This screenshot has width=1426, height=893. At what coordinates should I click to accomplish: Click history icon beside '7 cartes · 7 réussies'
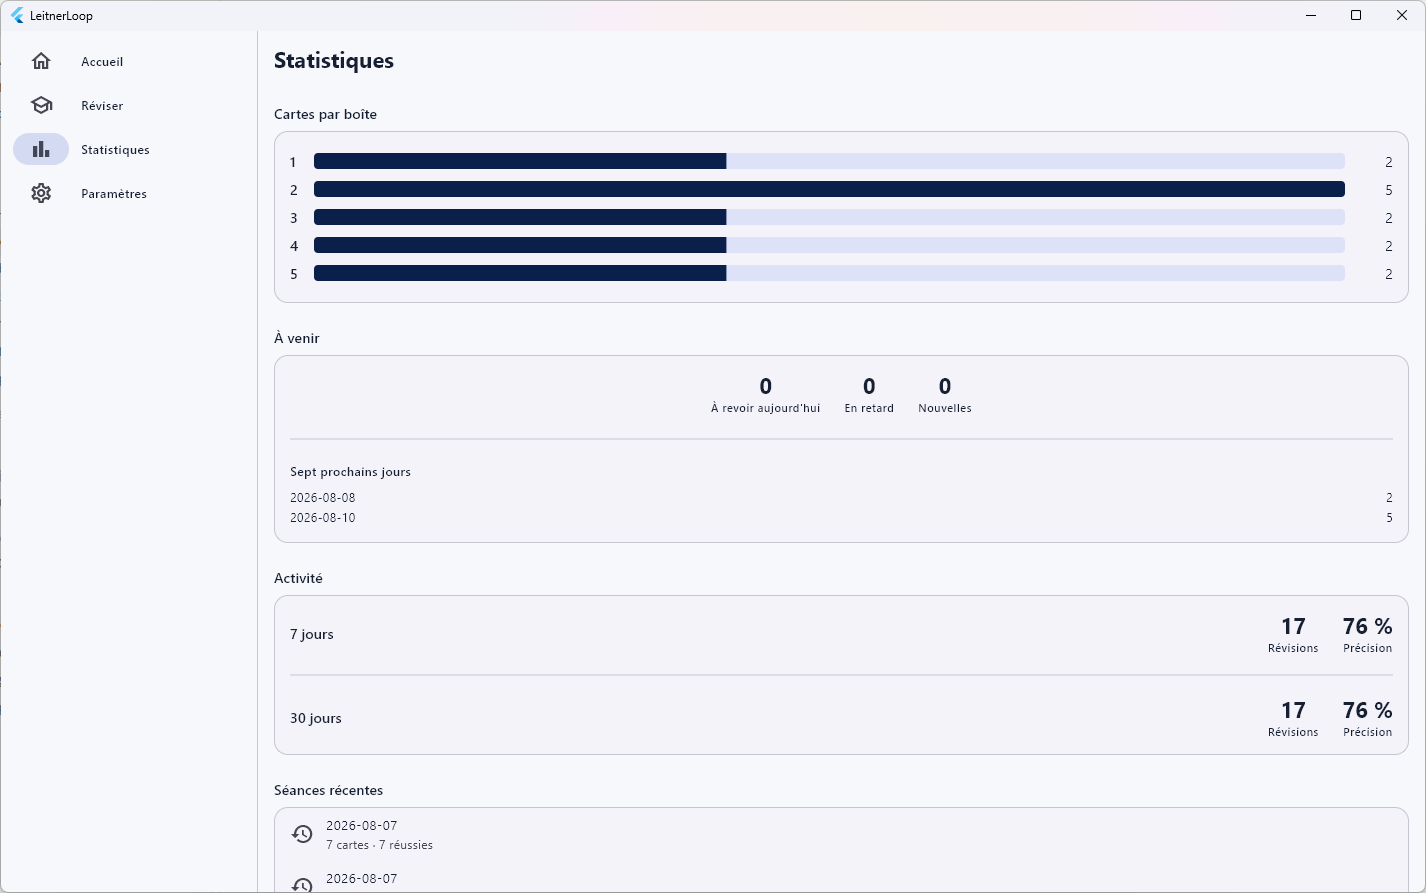click(x=302, y=834)
